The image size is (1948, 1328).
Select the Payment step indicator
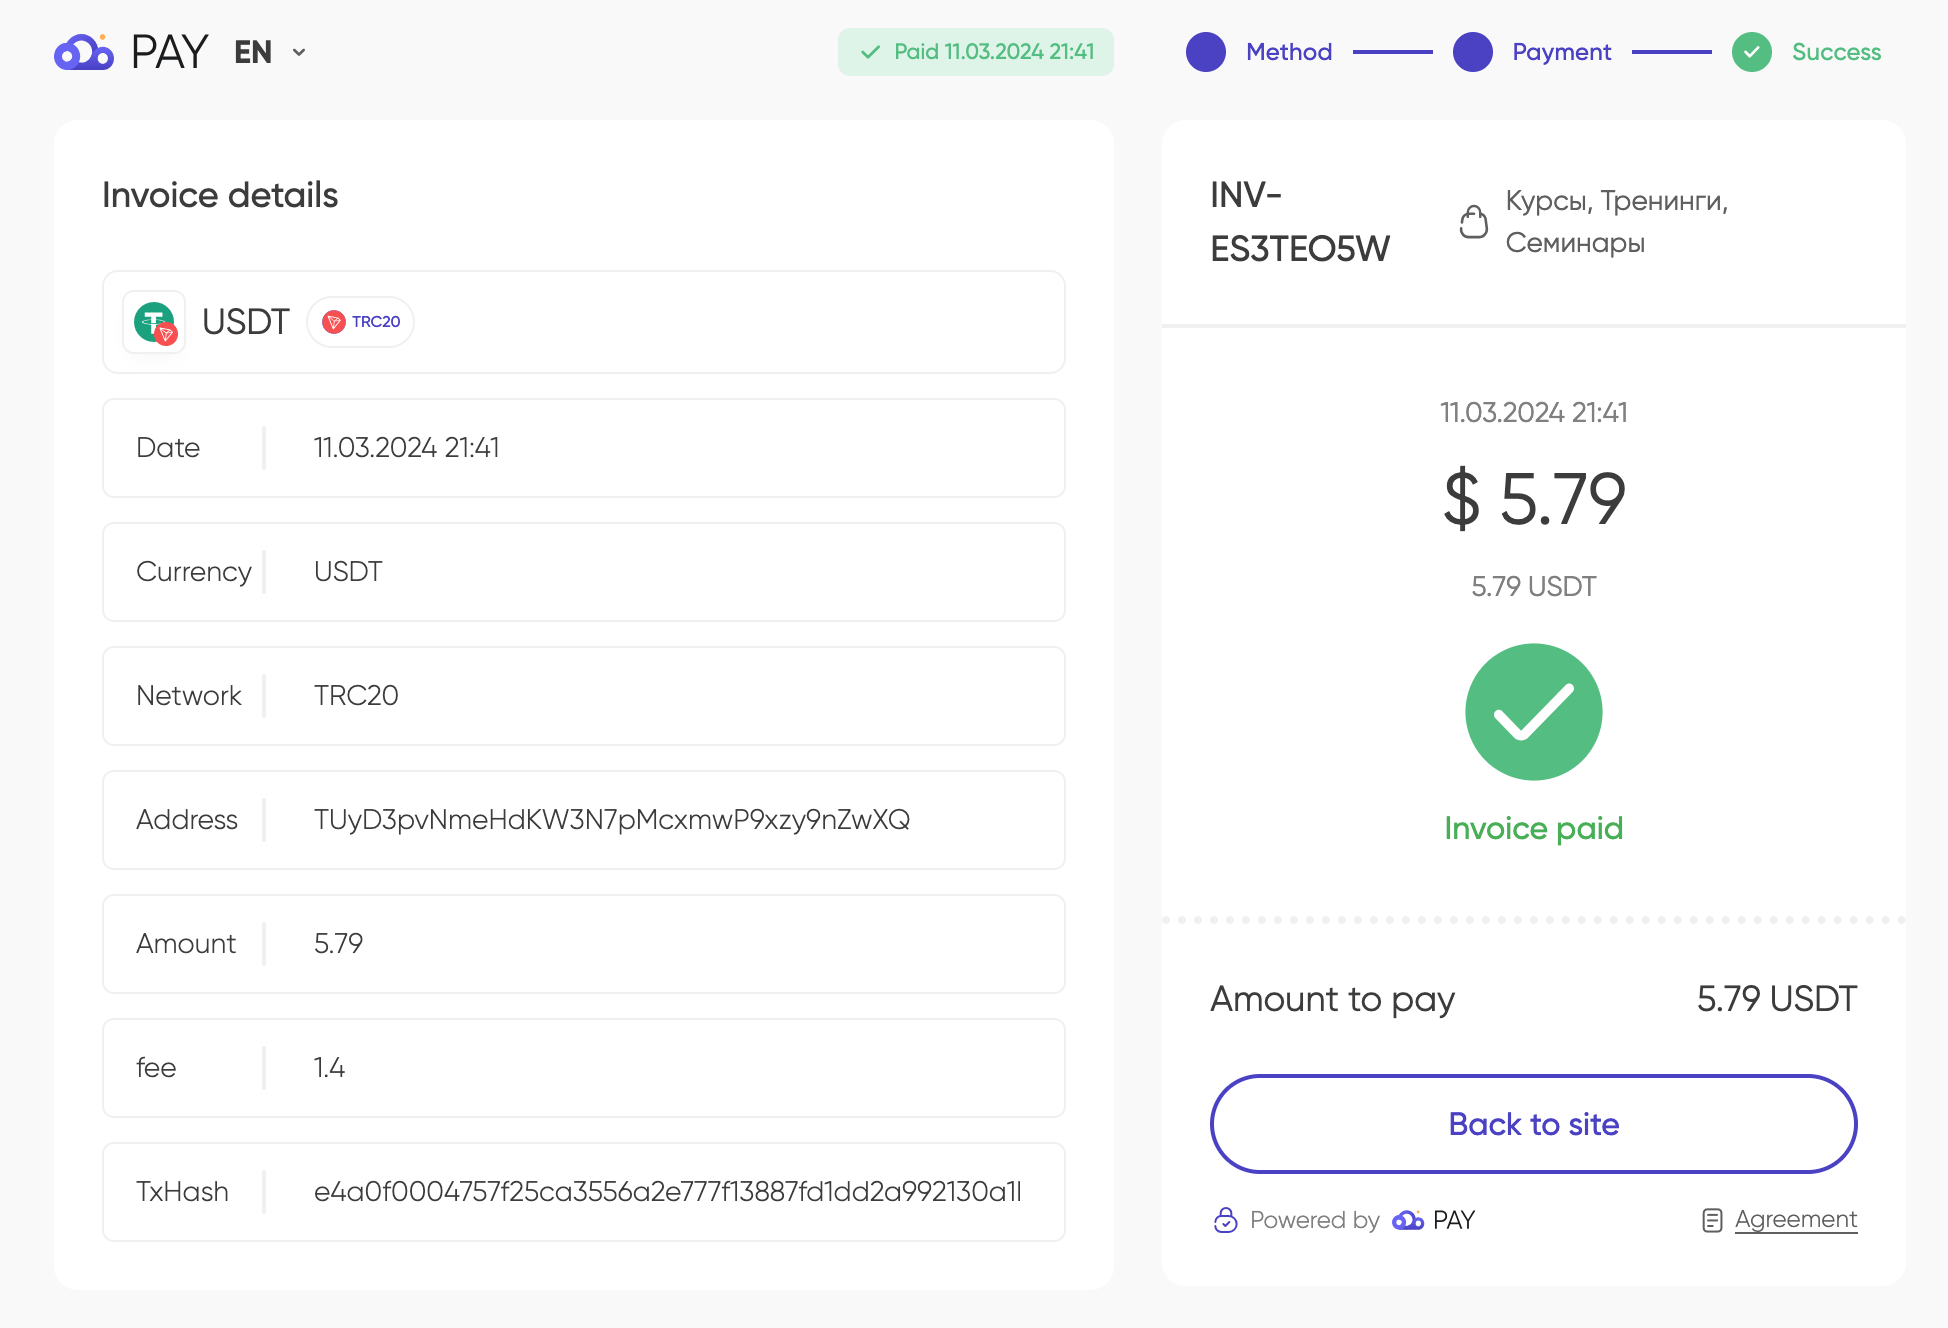tap(1531, 52)
